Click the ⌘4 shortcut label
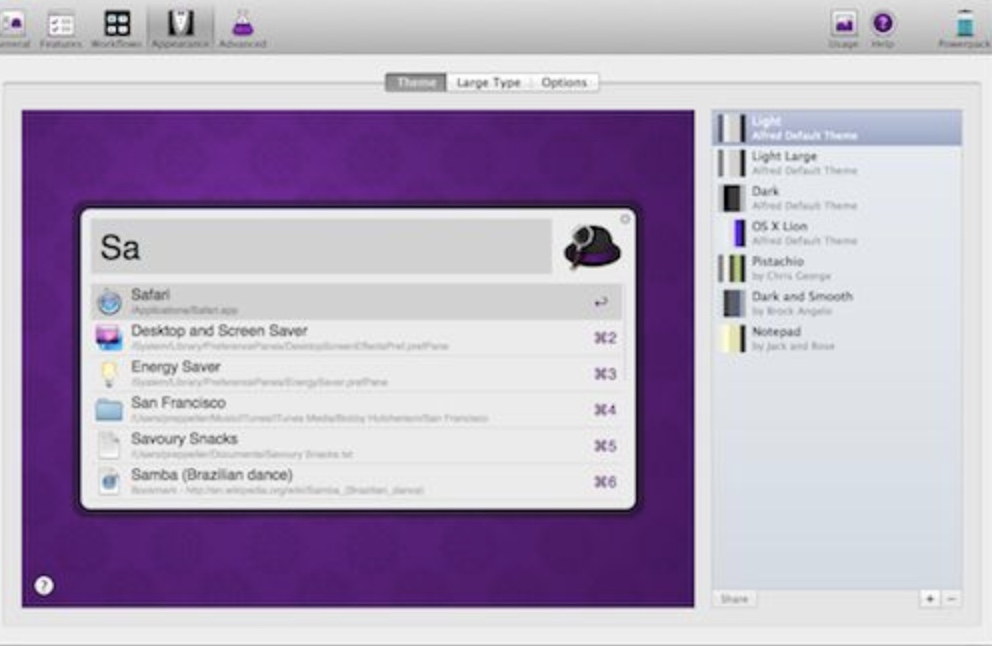 tap(605, 410)
